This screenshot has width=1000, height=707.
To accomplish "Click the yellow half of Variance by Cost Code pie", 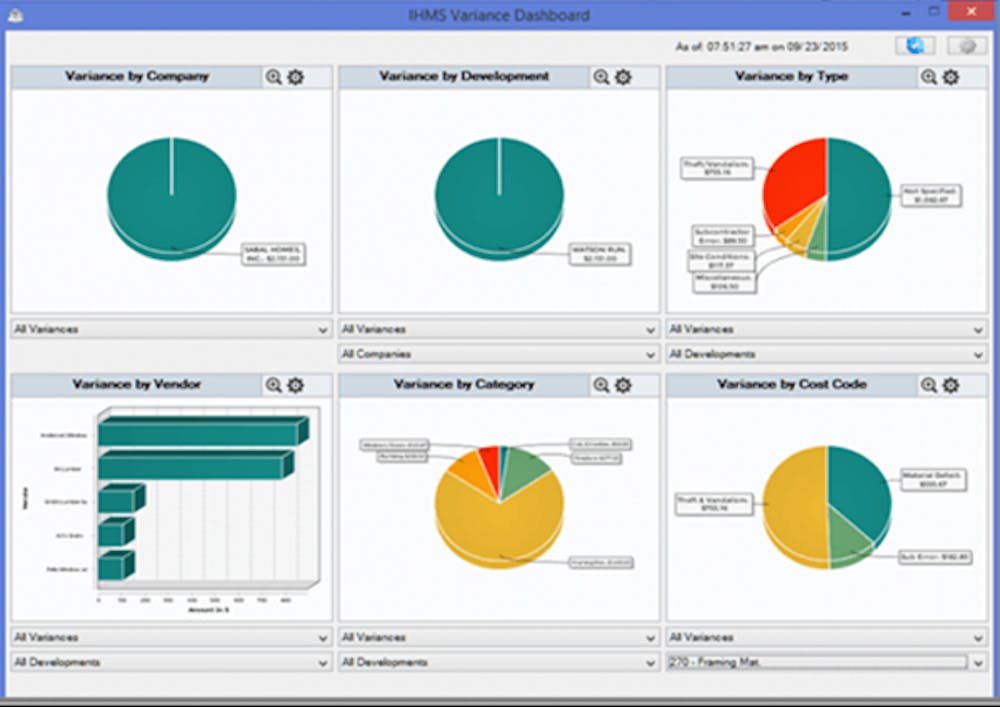I will coord(795,507).
